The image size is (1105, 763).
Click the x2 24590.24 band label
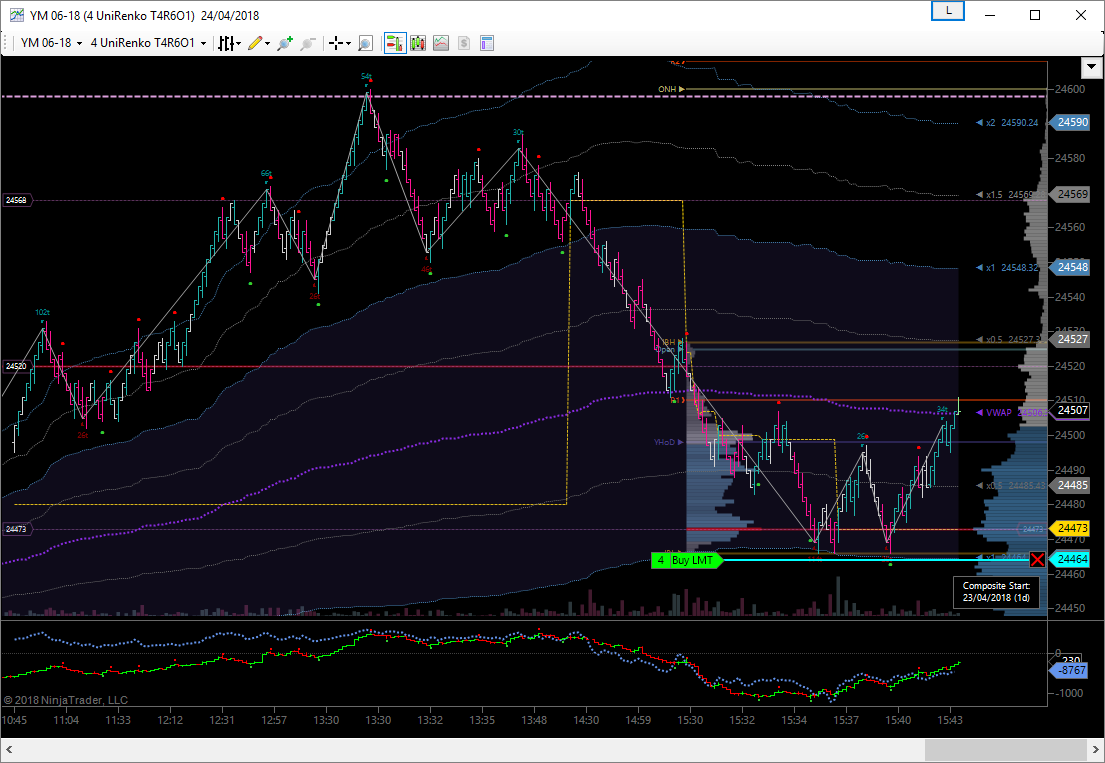[x=1011, y=123]
